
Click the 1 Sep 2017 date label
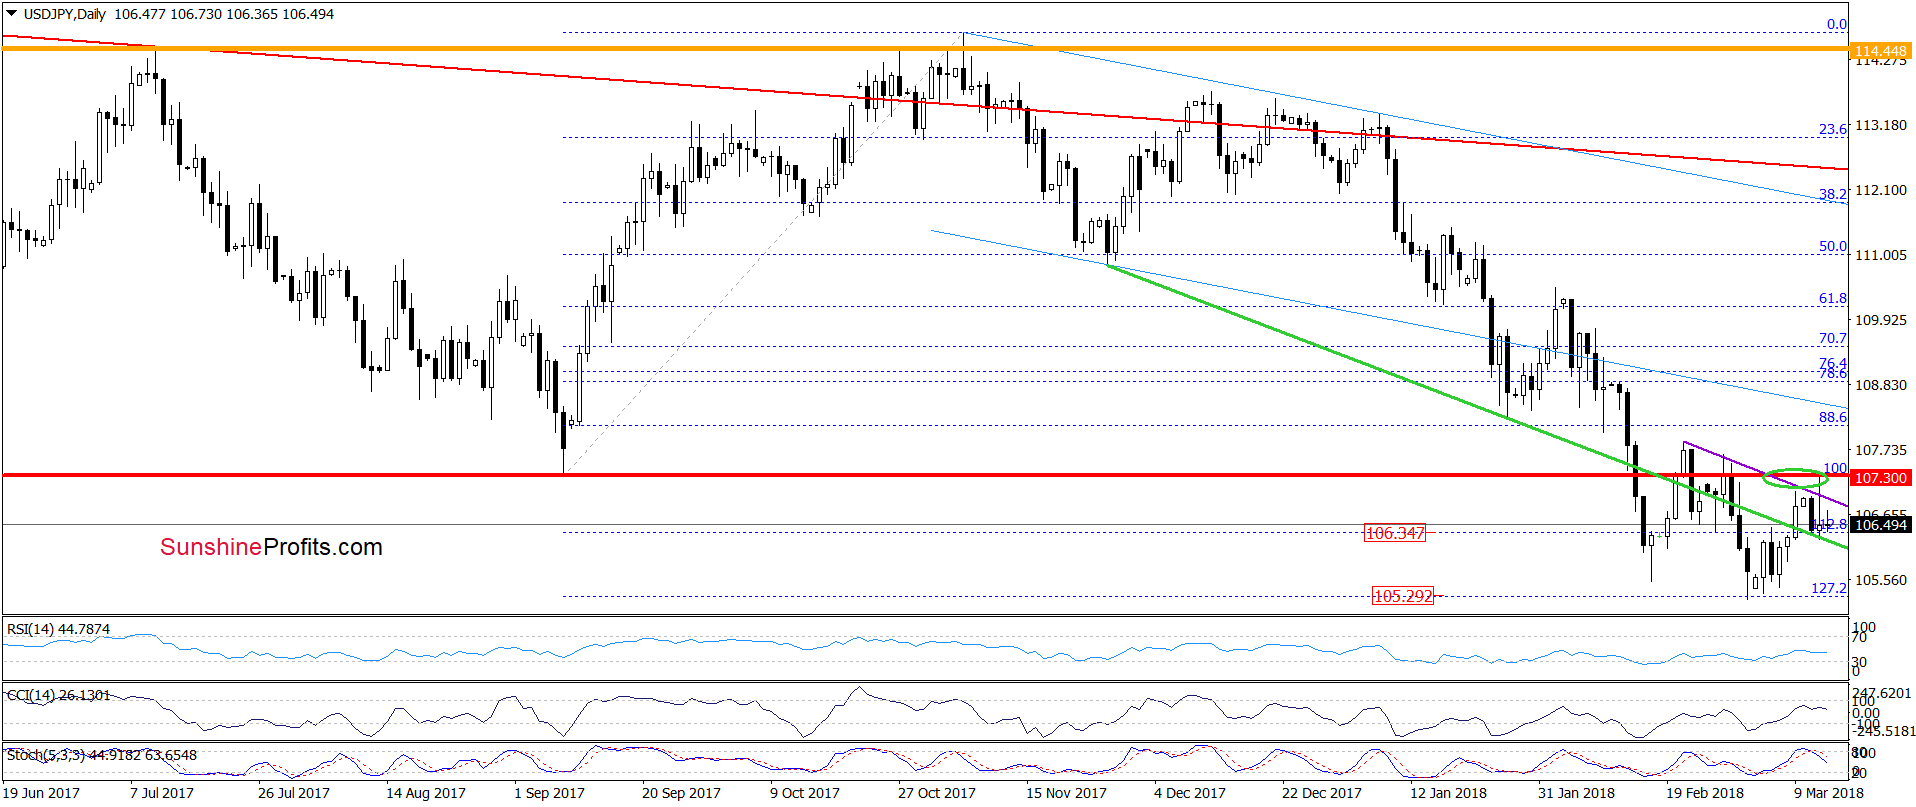[549, 793]
